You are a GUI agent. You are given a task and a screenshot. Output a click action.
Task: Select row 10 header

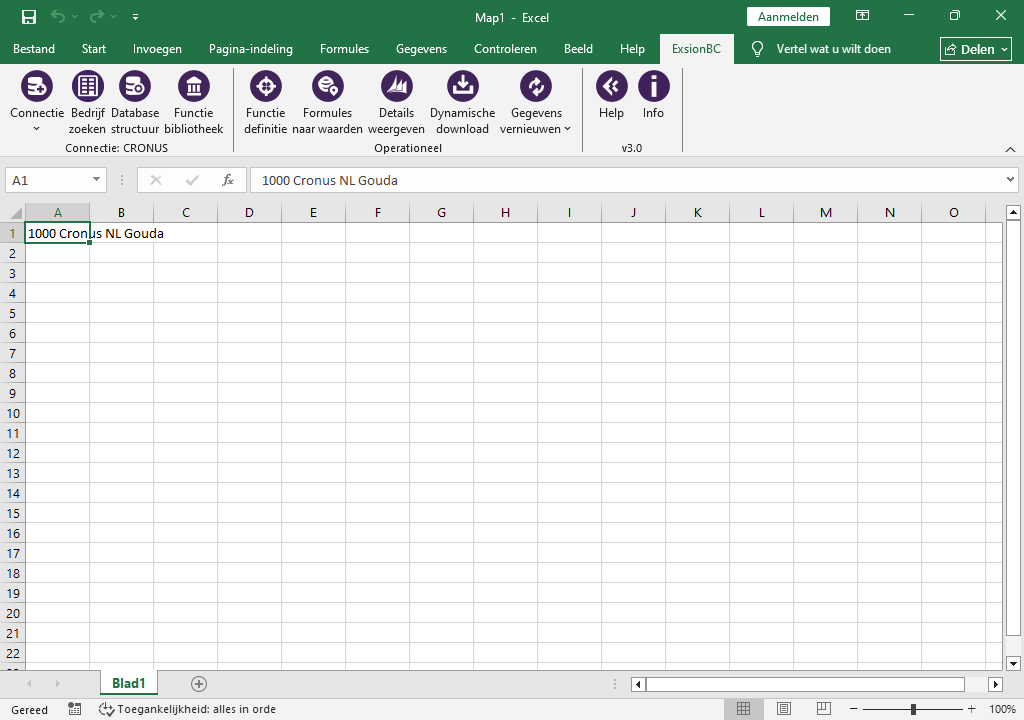[x=12, y=414]
